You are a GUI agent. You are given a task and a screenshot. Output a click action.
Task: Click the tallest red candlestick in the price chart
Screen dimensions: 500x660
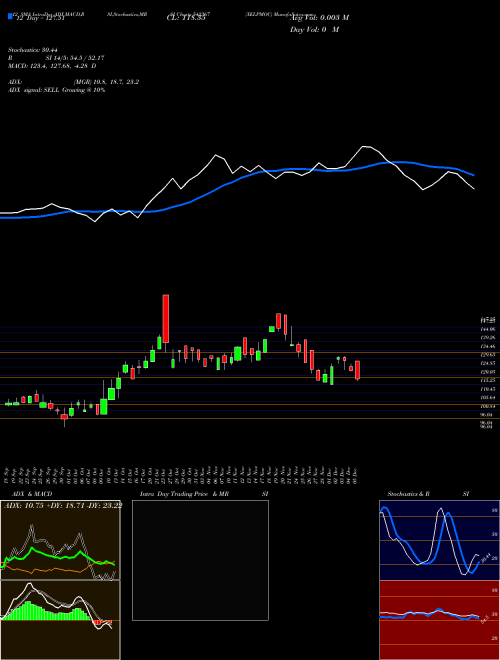click(166, 319)
